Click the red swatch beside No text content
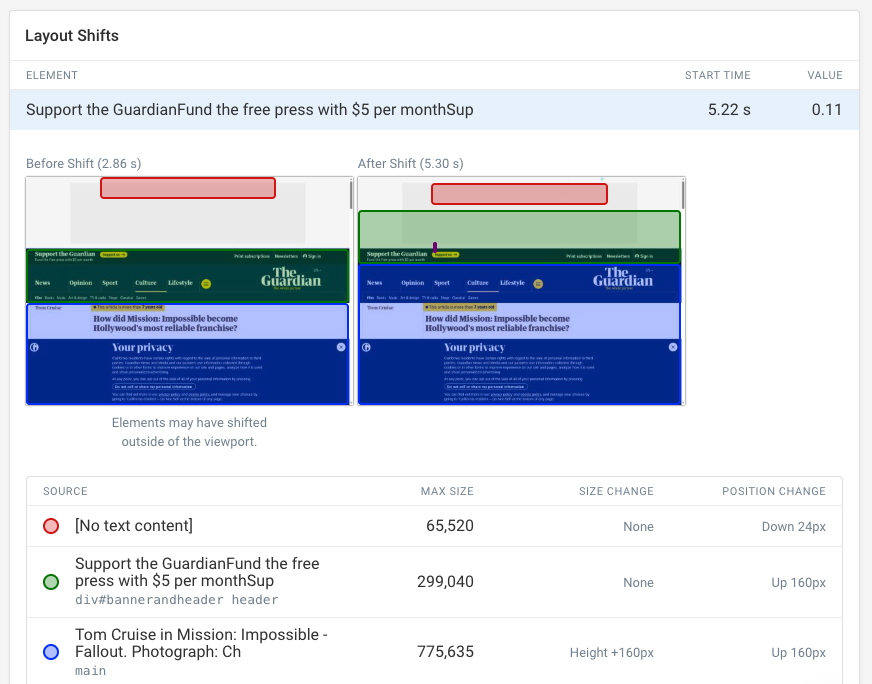Image resolution: width=872 pixels, height=684 pixels. 51,526
